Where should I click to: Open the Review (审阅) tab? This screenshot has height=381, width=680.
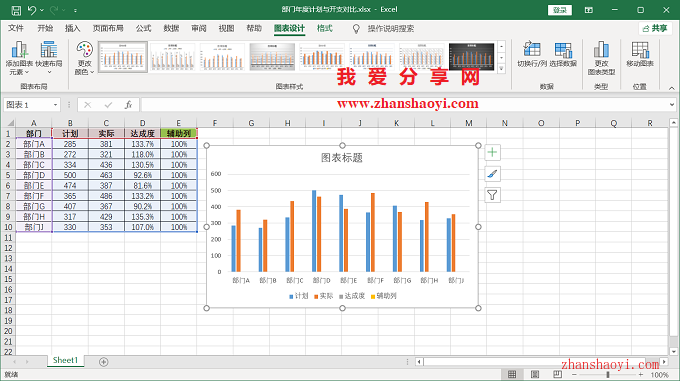pyautogui.click(x=199, y=28)
